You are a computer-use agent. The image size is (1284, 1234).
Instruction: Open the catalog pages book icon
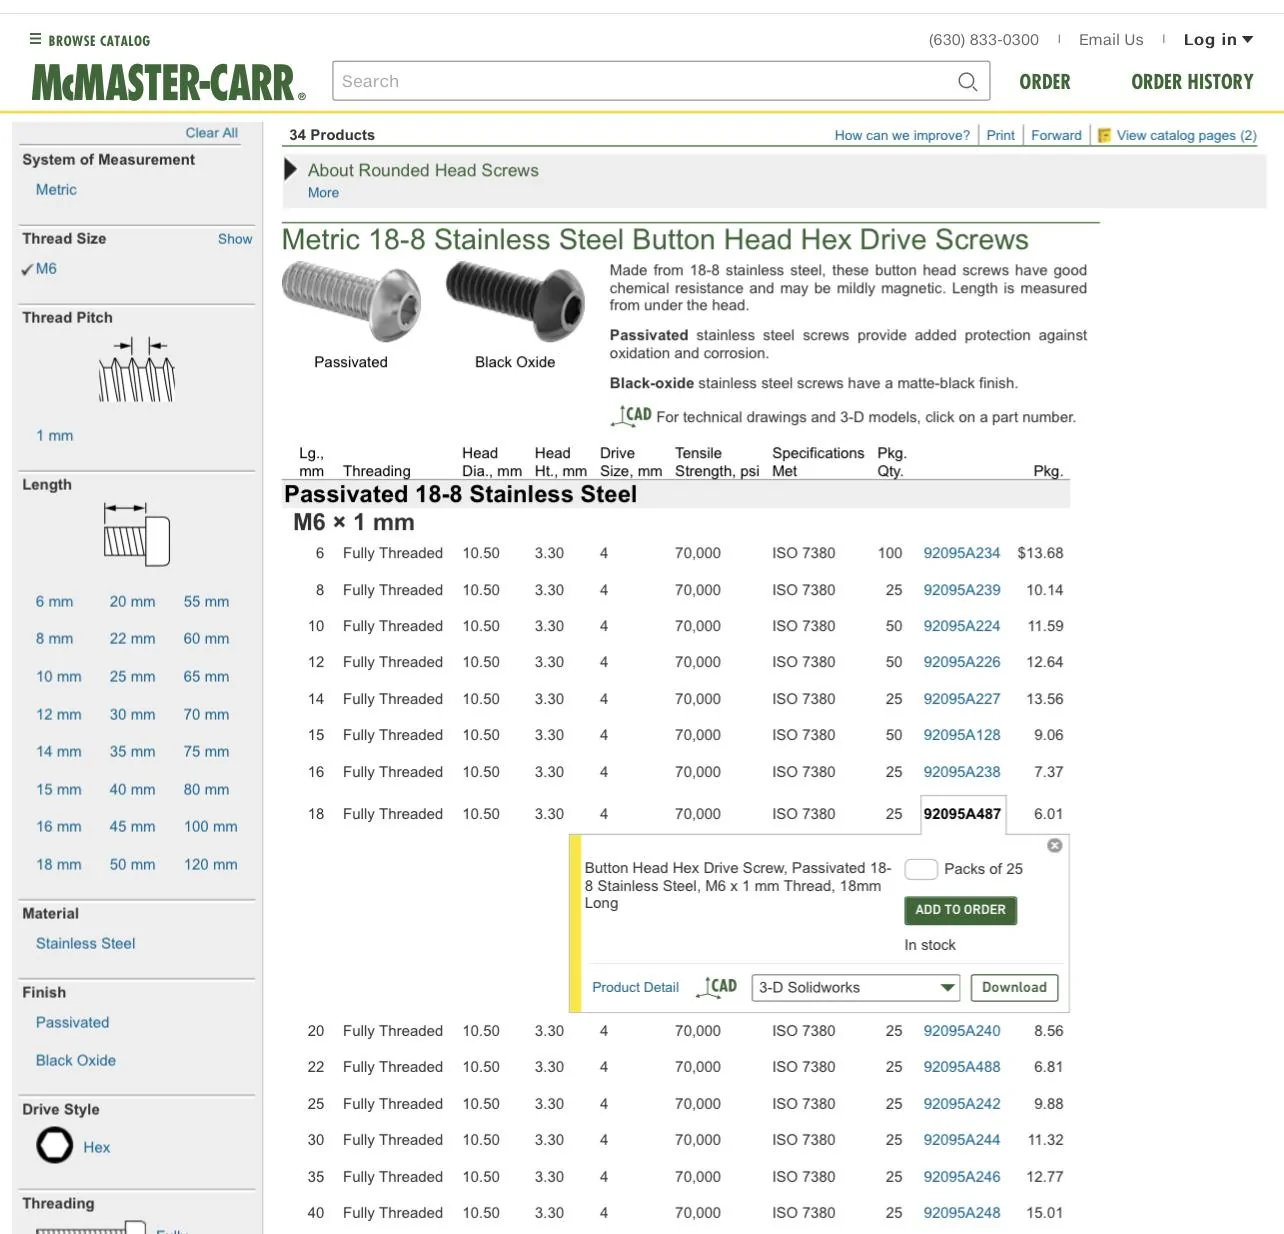coord(1104,135)
